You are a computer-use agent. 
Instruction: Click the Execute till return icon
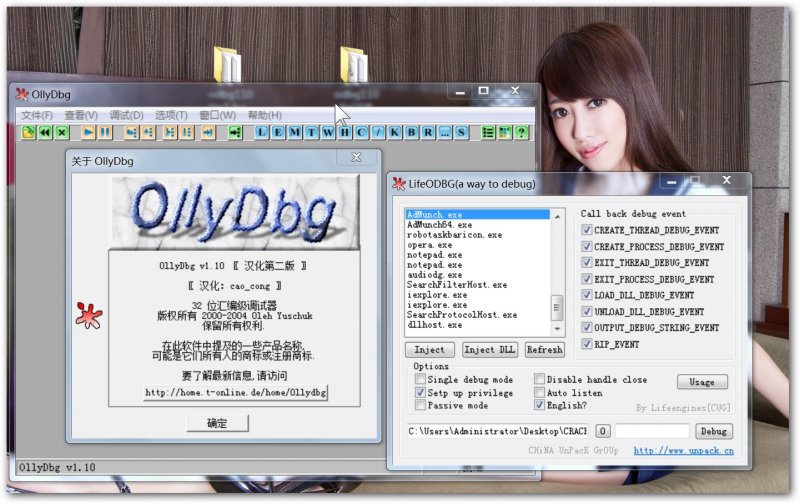[208, 133]
